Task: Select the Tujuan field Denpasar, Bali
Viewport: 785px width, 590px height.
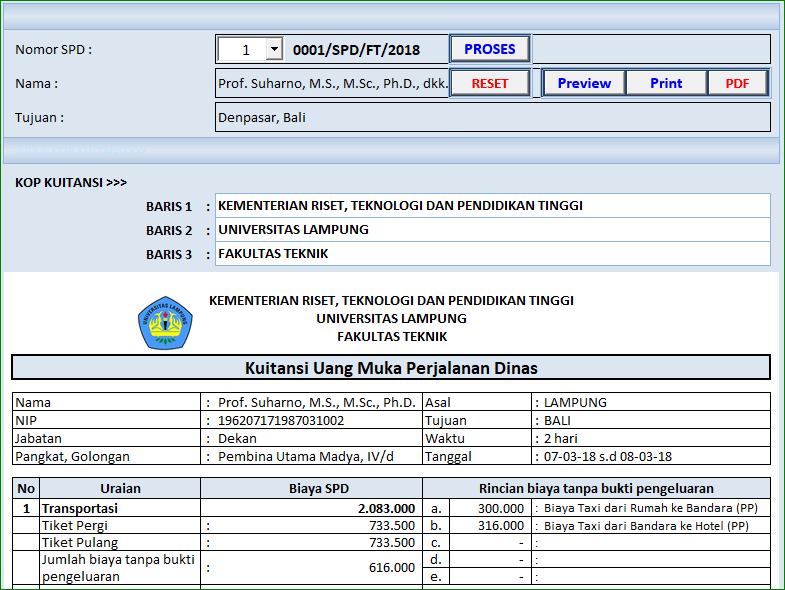Action: point(493,117)
